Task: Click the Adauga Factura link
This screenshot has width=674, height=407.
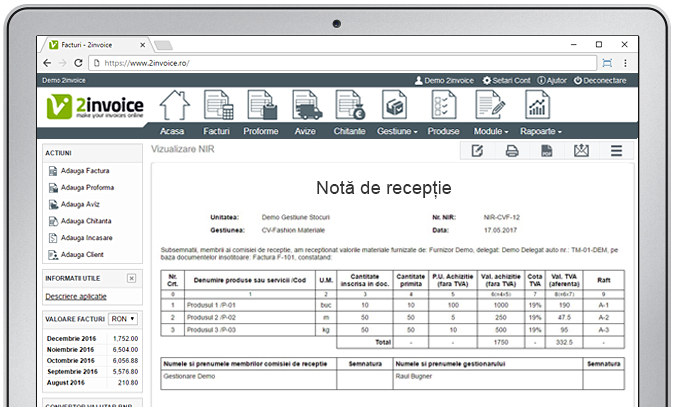Action: pyautogui.click(x=84, y=171)
